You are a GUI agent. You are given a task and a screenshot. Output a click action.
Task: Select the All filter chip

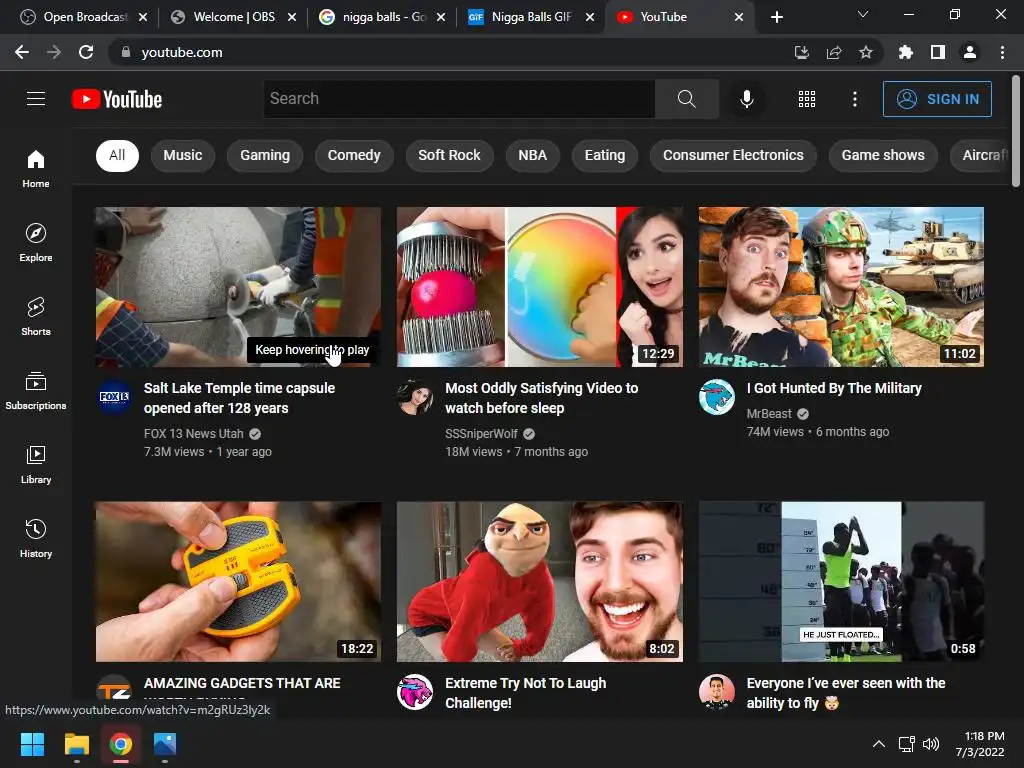click(x=117, y=155)
